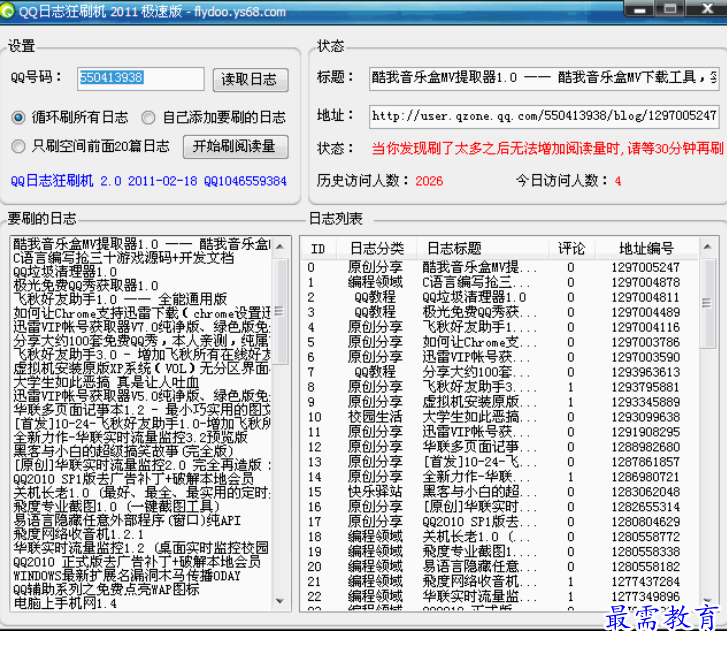Click up arrow of the left log list scrollbar

[280, 247]
